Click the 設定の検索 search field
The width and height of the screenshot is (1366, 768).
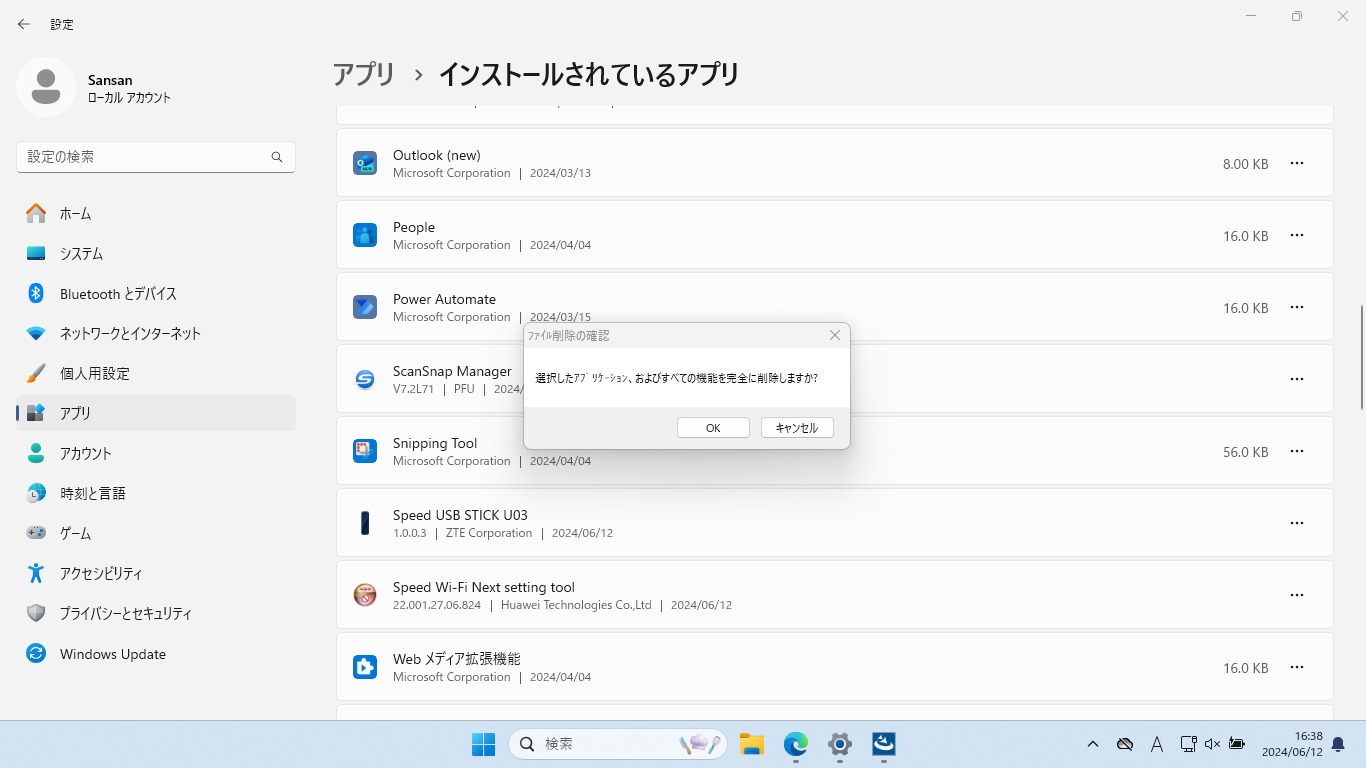pos(156,157)
